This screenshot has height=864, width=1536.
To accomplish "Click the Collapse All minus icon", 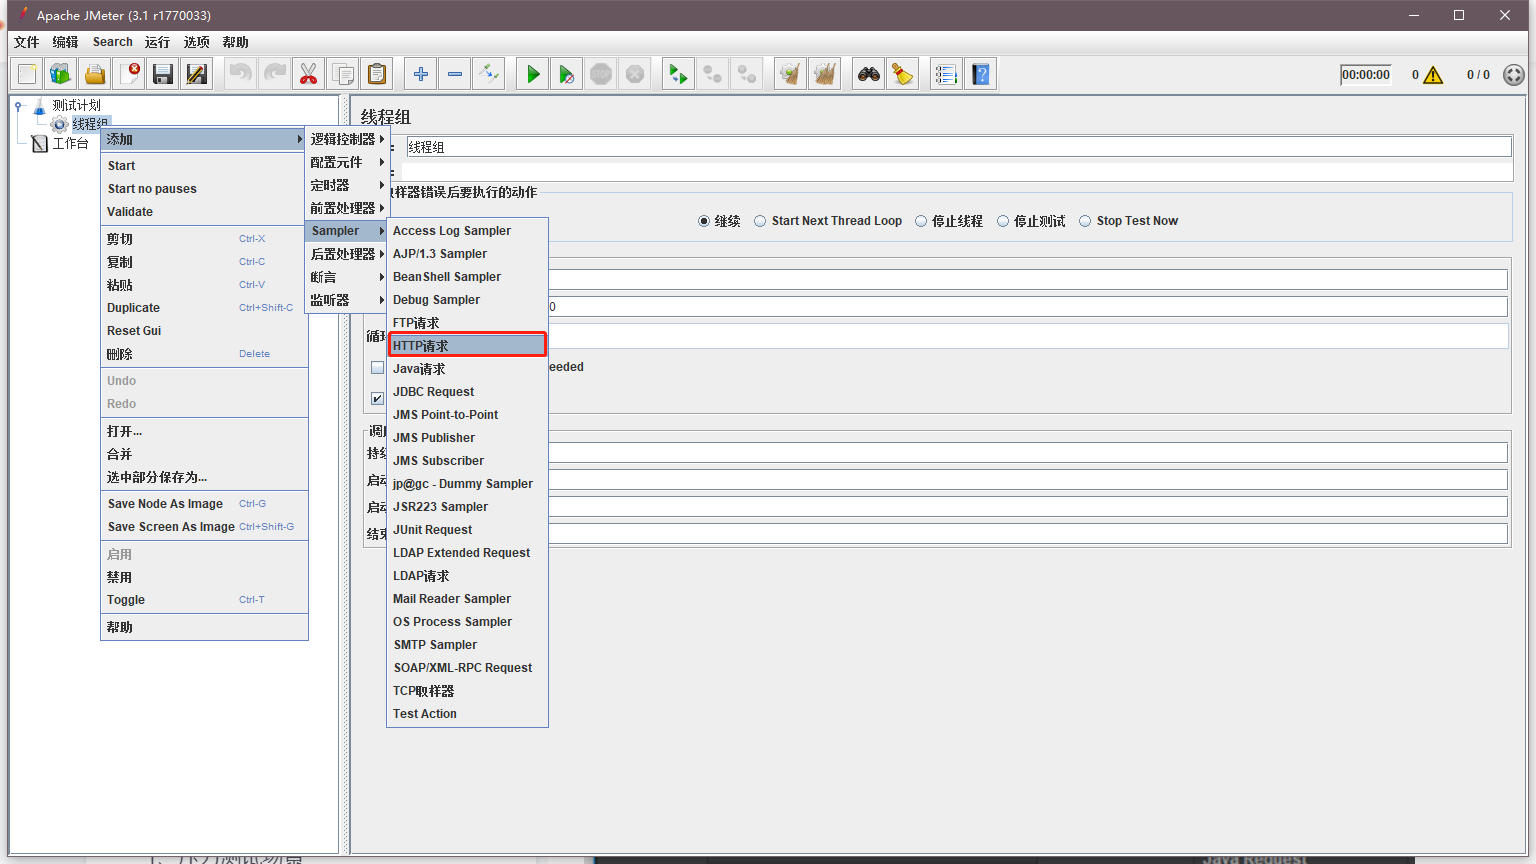I will pyautogui.click(x=454, y=74).
